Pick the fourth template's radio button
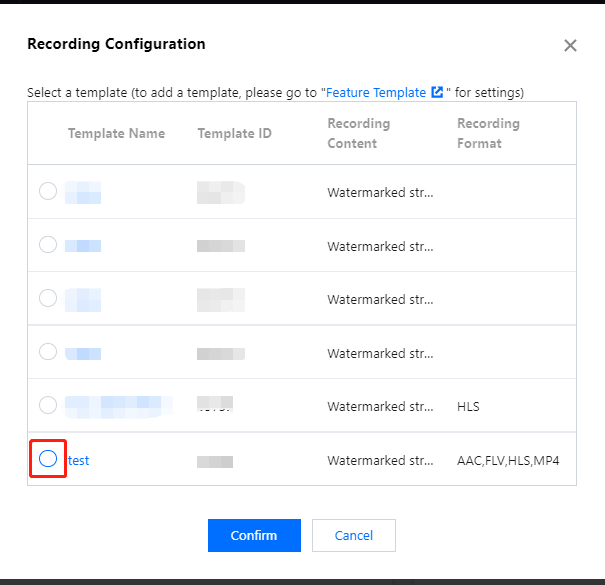 (48, 351)
